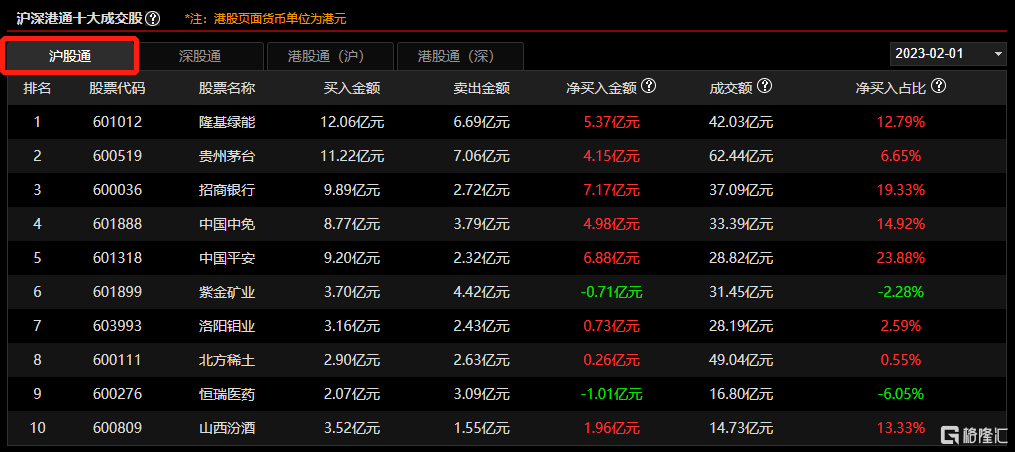Show help for 净买入金额 column
Viewport: 1015px width, 452px height.
coord(649,87)
